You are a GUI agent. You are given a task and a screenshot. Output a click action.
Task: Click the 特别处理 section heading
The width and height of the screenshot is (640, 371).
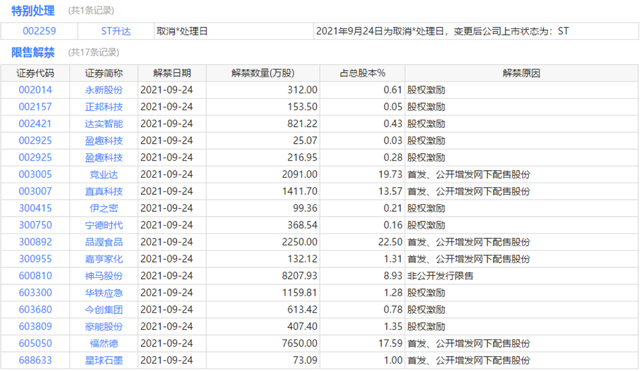pyautogui.click(x=33, y=11)
